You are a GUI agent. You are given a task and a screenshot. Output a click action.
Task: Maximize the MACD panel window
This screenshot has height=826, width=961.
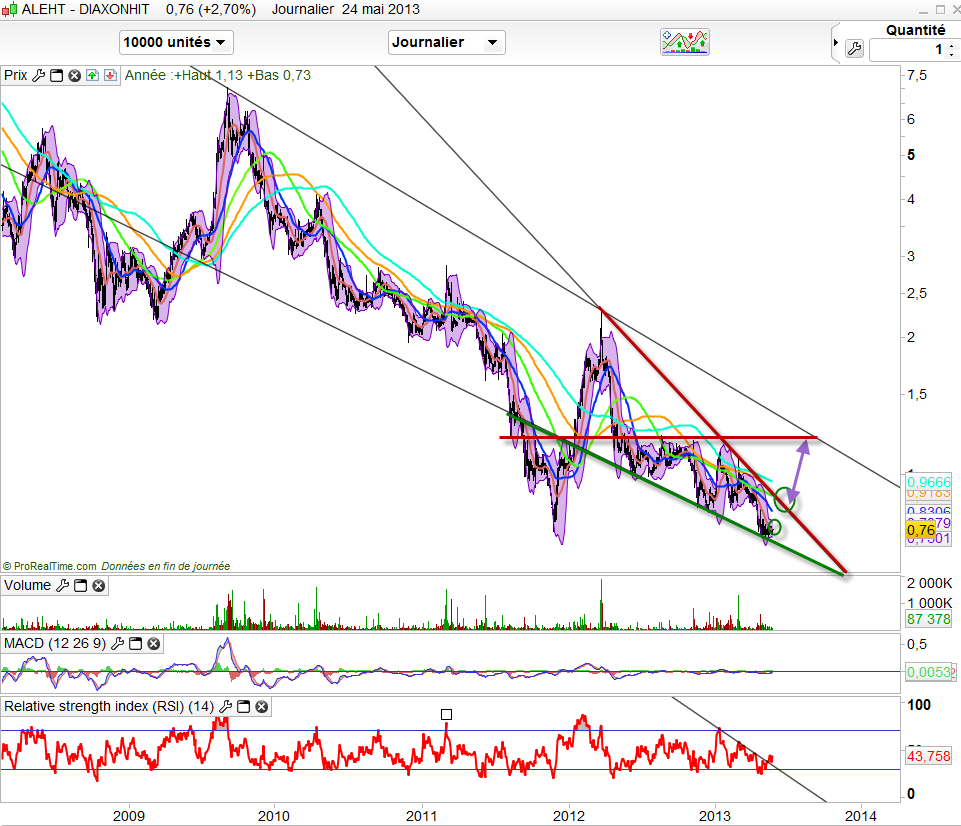click(x=135, y=644)
